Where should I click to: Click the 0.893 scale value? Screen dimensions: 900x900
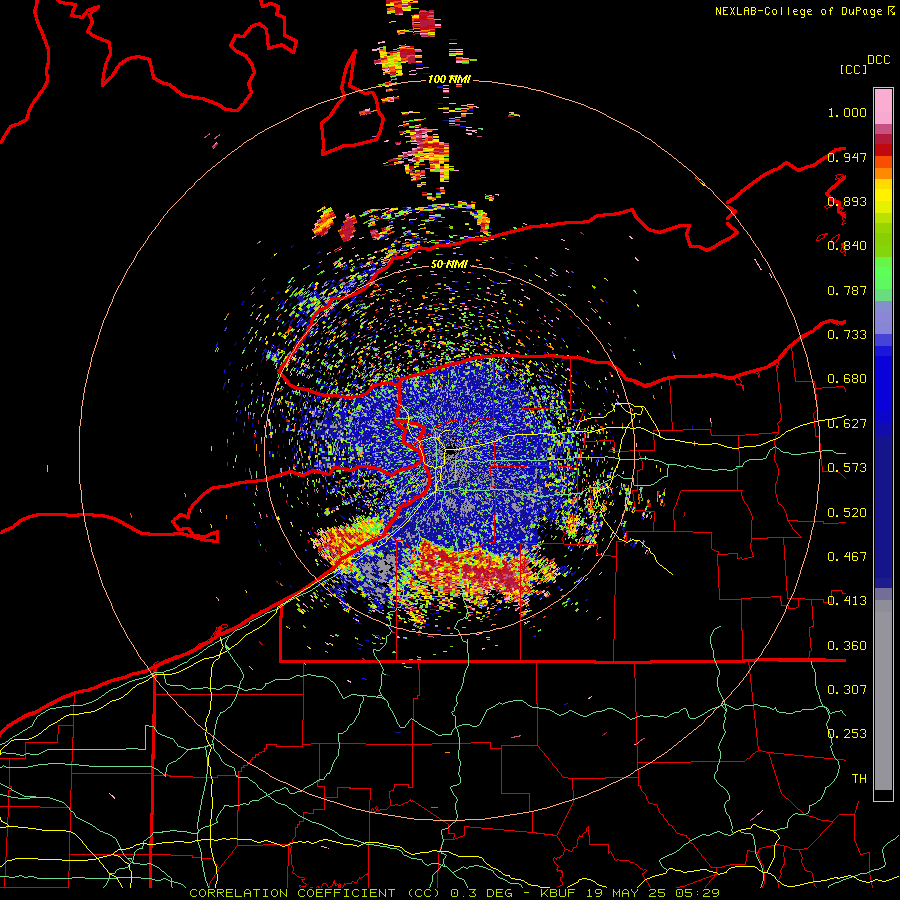pyautogui.click(x=847, y=202)
